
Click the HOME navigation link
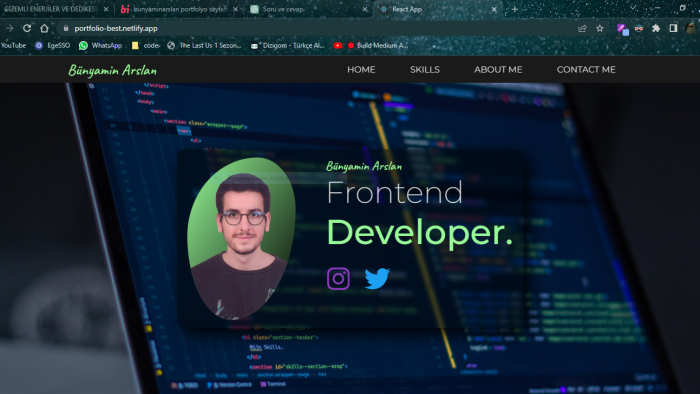point(361,70)
